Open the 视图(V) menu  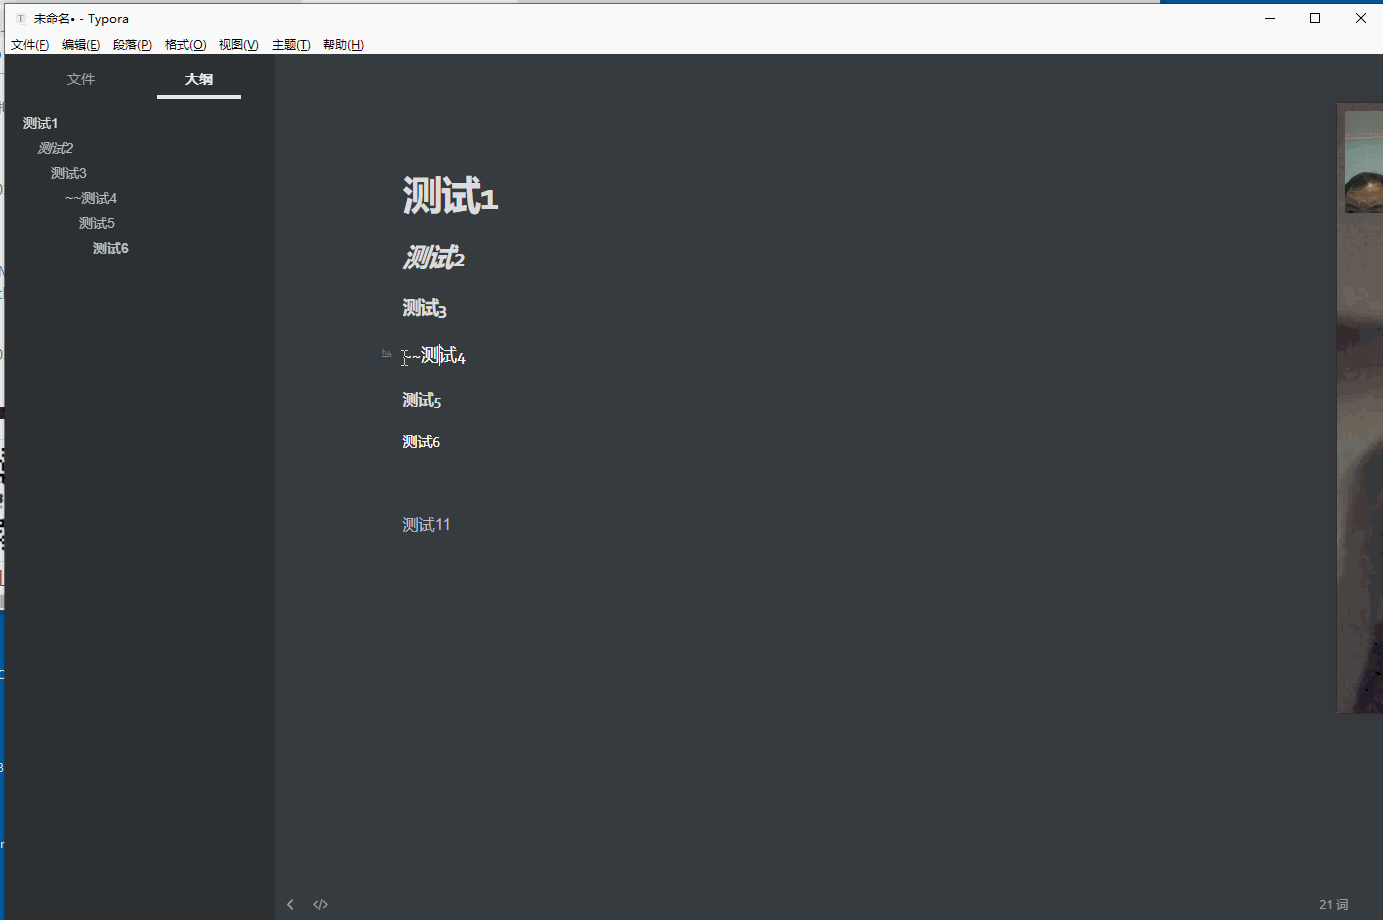[238, 45]
